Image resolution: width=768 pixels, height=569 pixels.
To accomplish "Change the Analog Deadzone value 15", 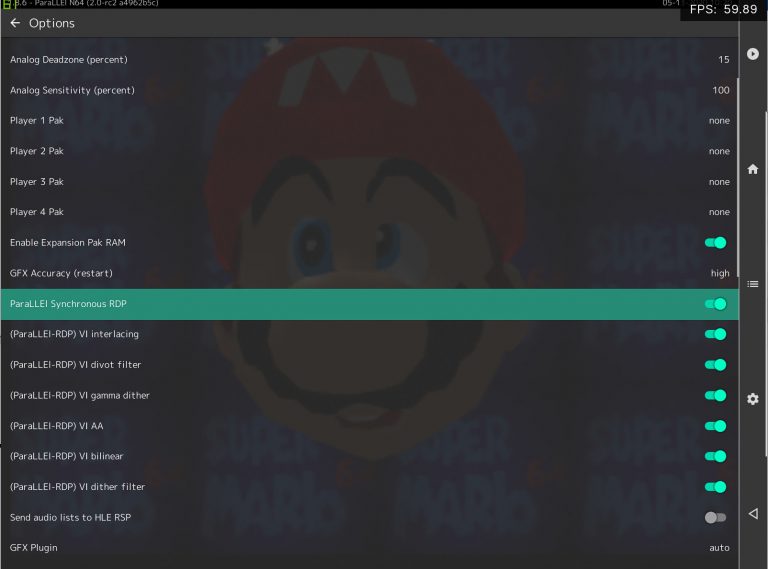I will point(723,60).
